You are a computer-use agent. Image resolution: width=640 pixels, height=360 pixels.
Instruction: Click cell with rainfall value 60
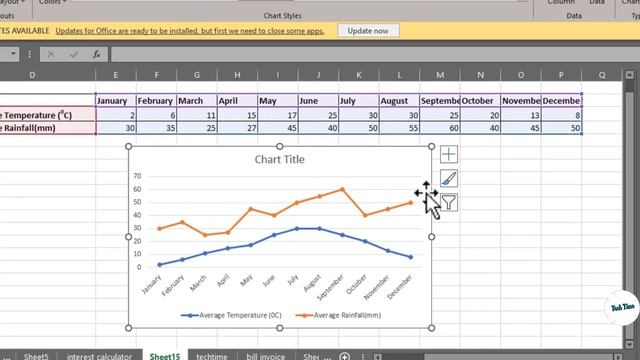[440, 128]
